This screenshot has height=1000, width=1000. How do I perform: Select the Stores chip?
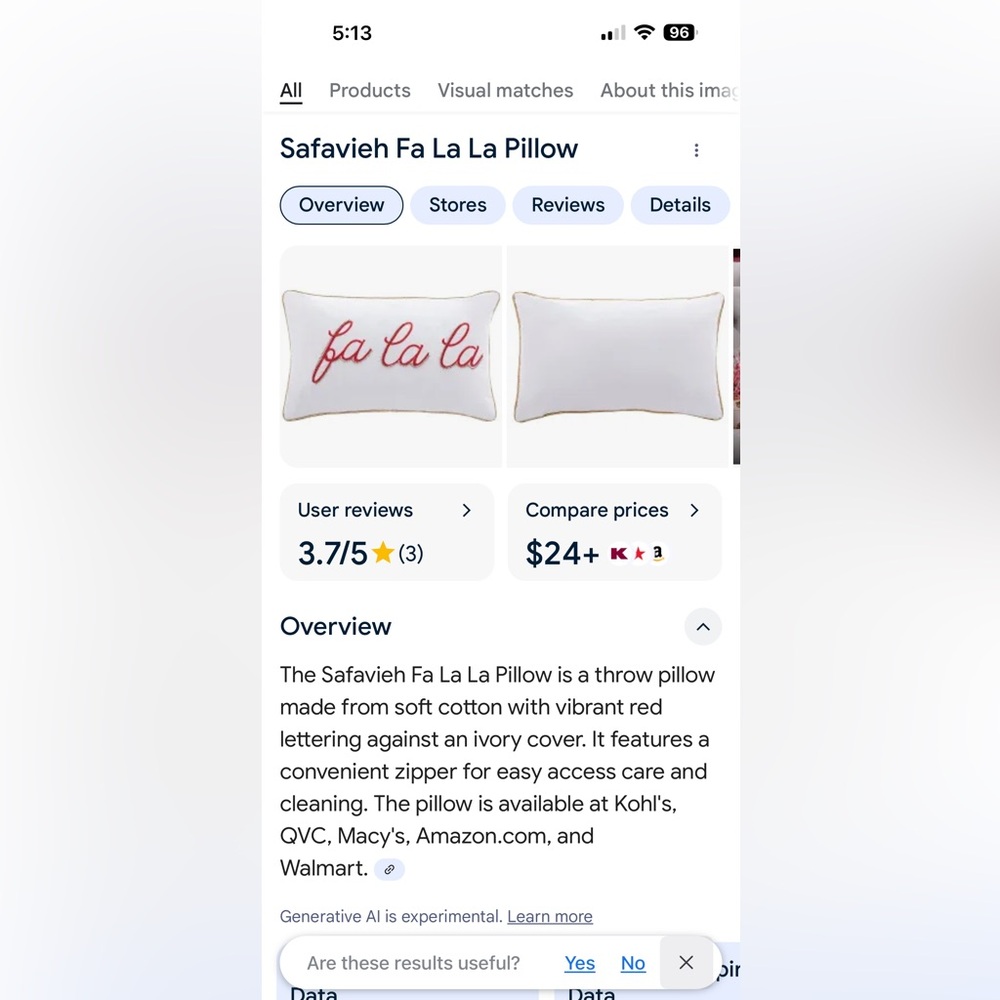point(457,205)
